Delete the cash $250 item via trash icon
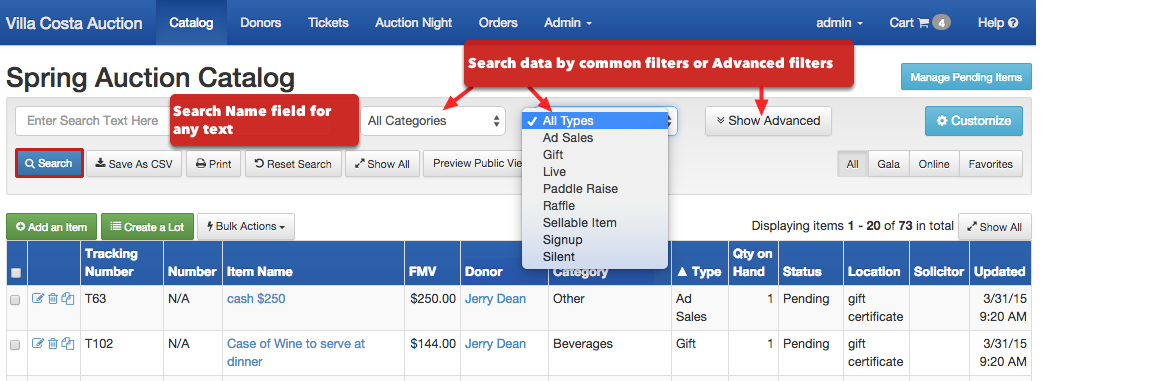The height and width of the screenshot is (381, 1171). [x=53, y=299]
